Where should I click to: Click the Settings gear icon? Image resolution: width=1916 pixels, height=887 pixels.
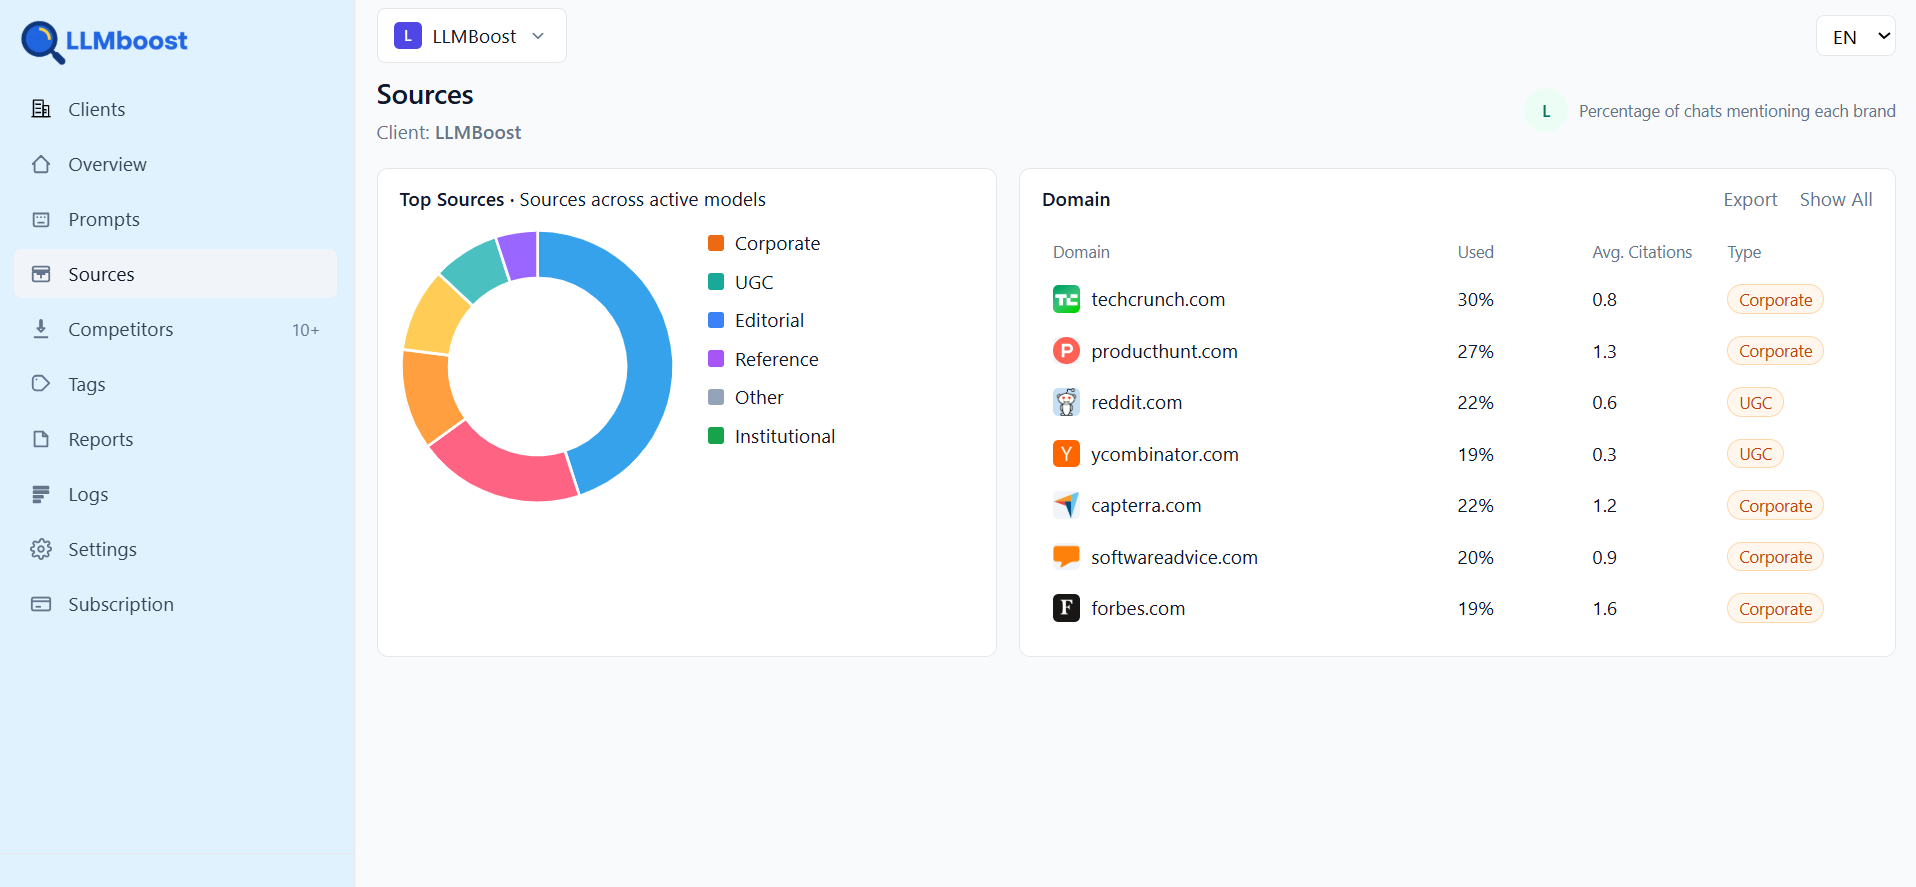tap(41, 549)
